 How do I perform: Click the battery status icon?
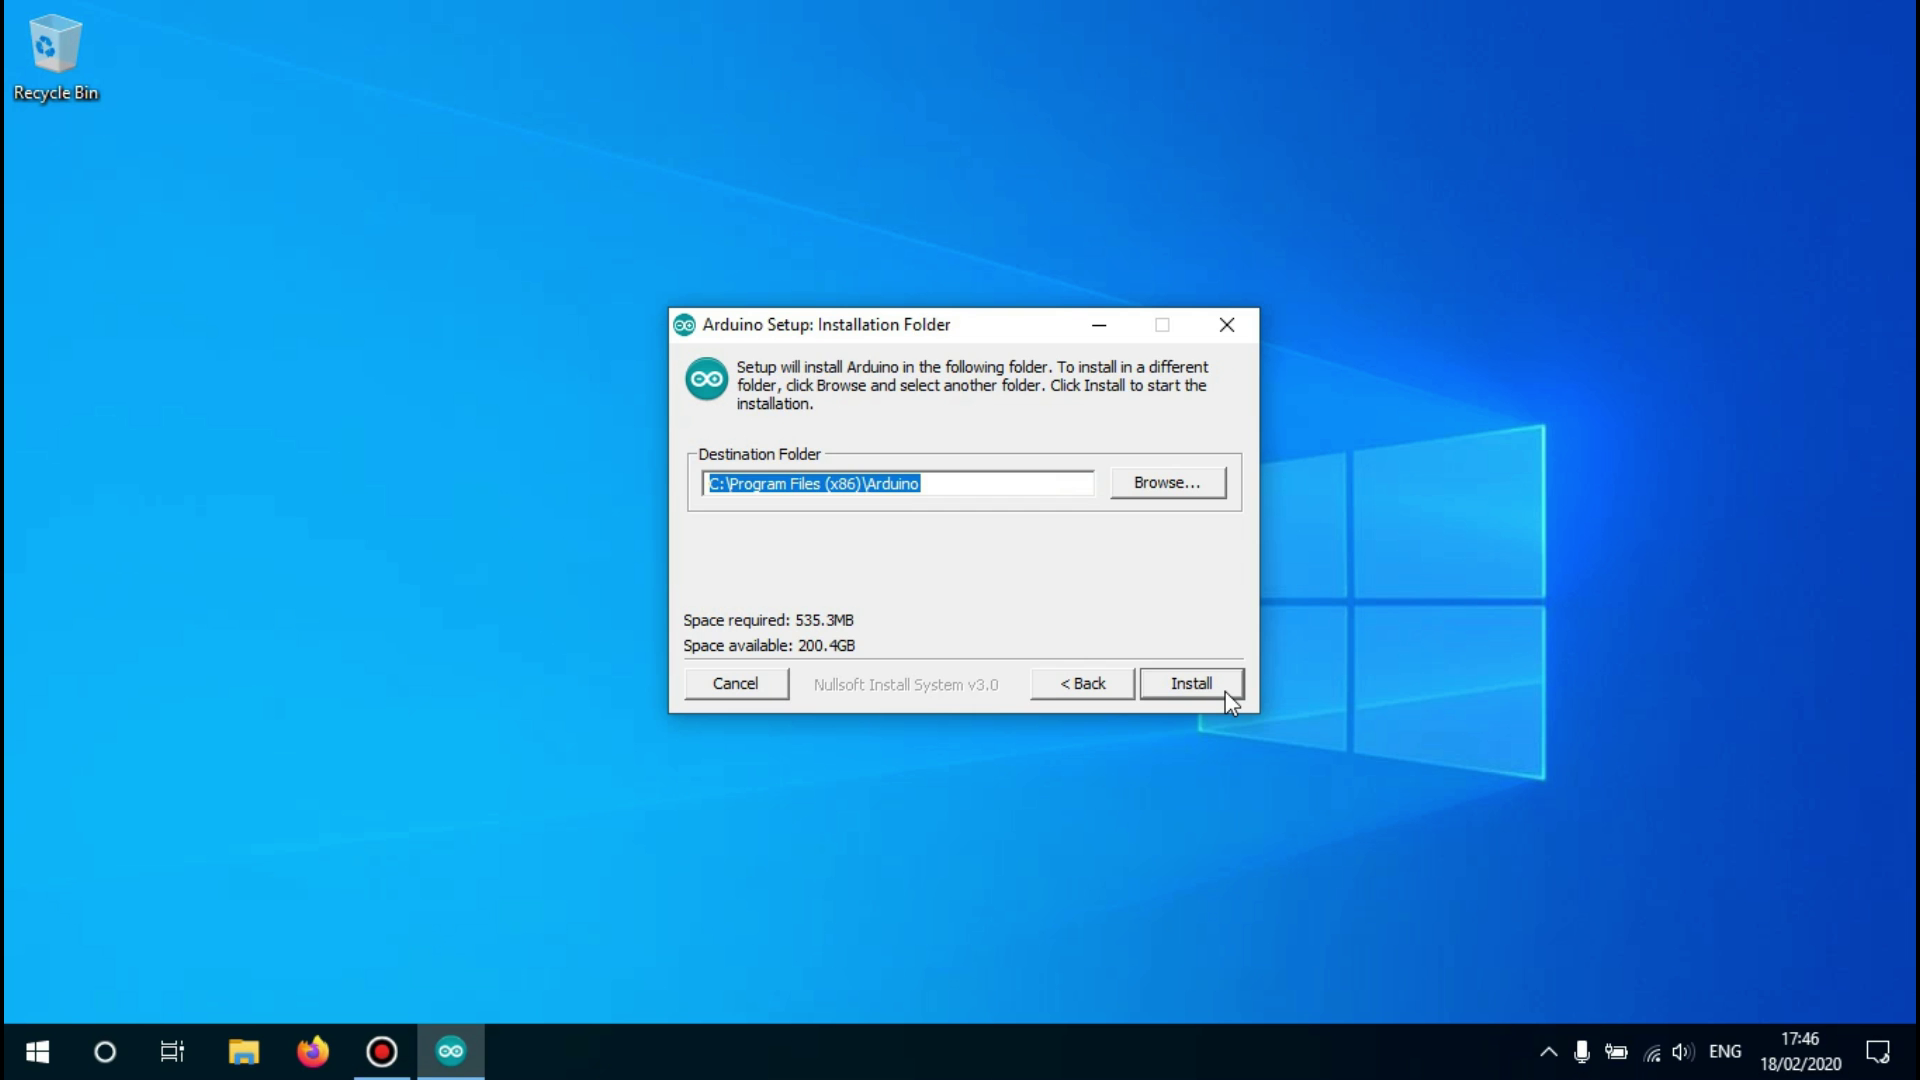(x=1616, y=1051)
